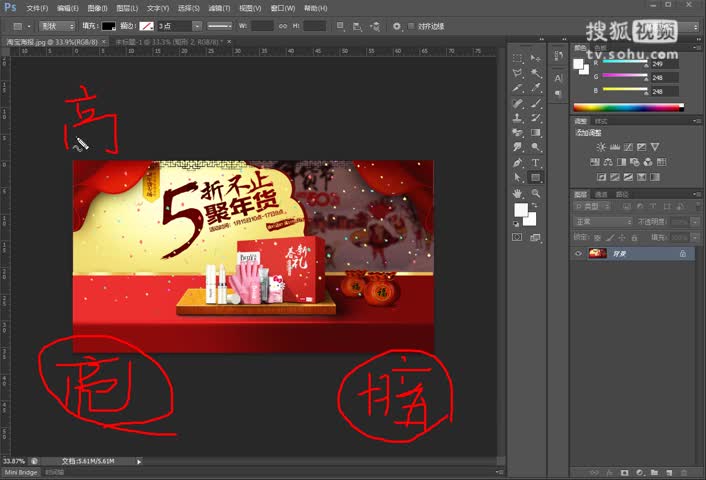Open the layer opacity dropdown arrow

click(695, 222)
